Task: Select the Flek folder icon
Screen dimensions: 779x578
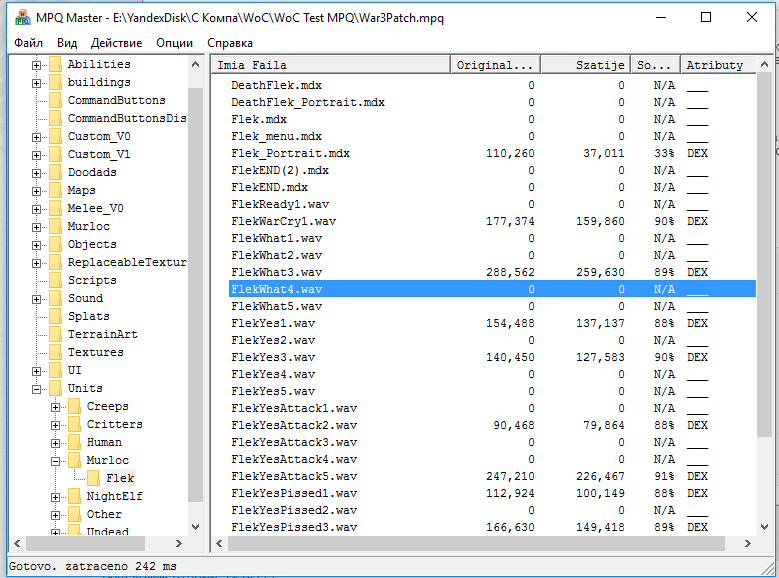Action: pos(93,478)
